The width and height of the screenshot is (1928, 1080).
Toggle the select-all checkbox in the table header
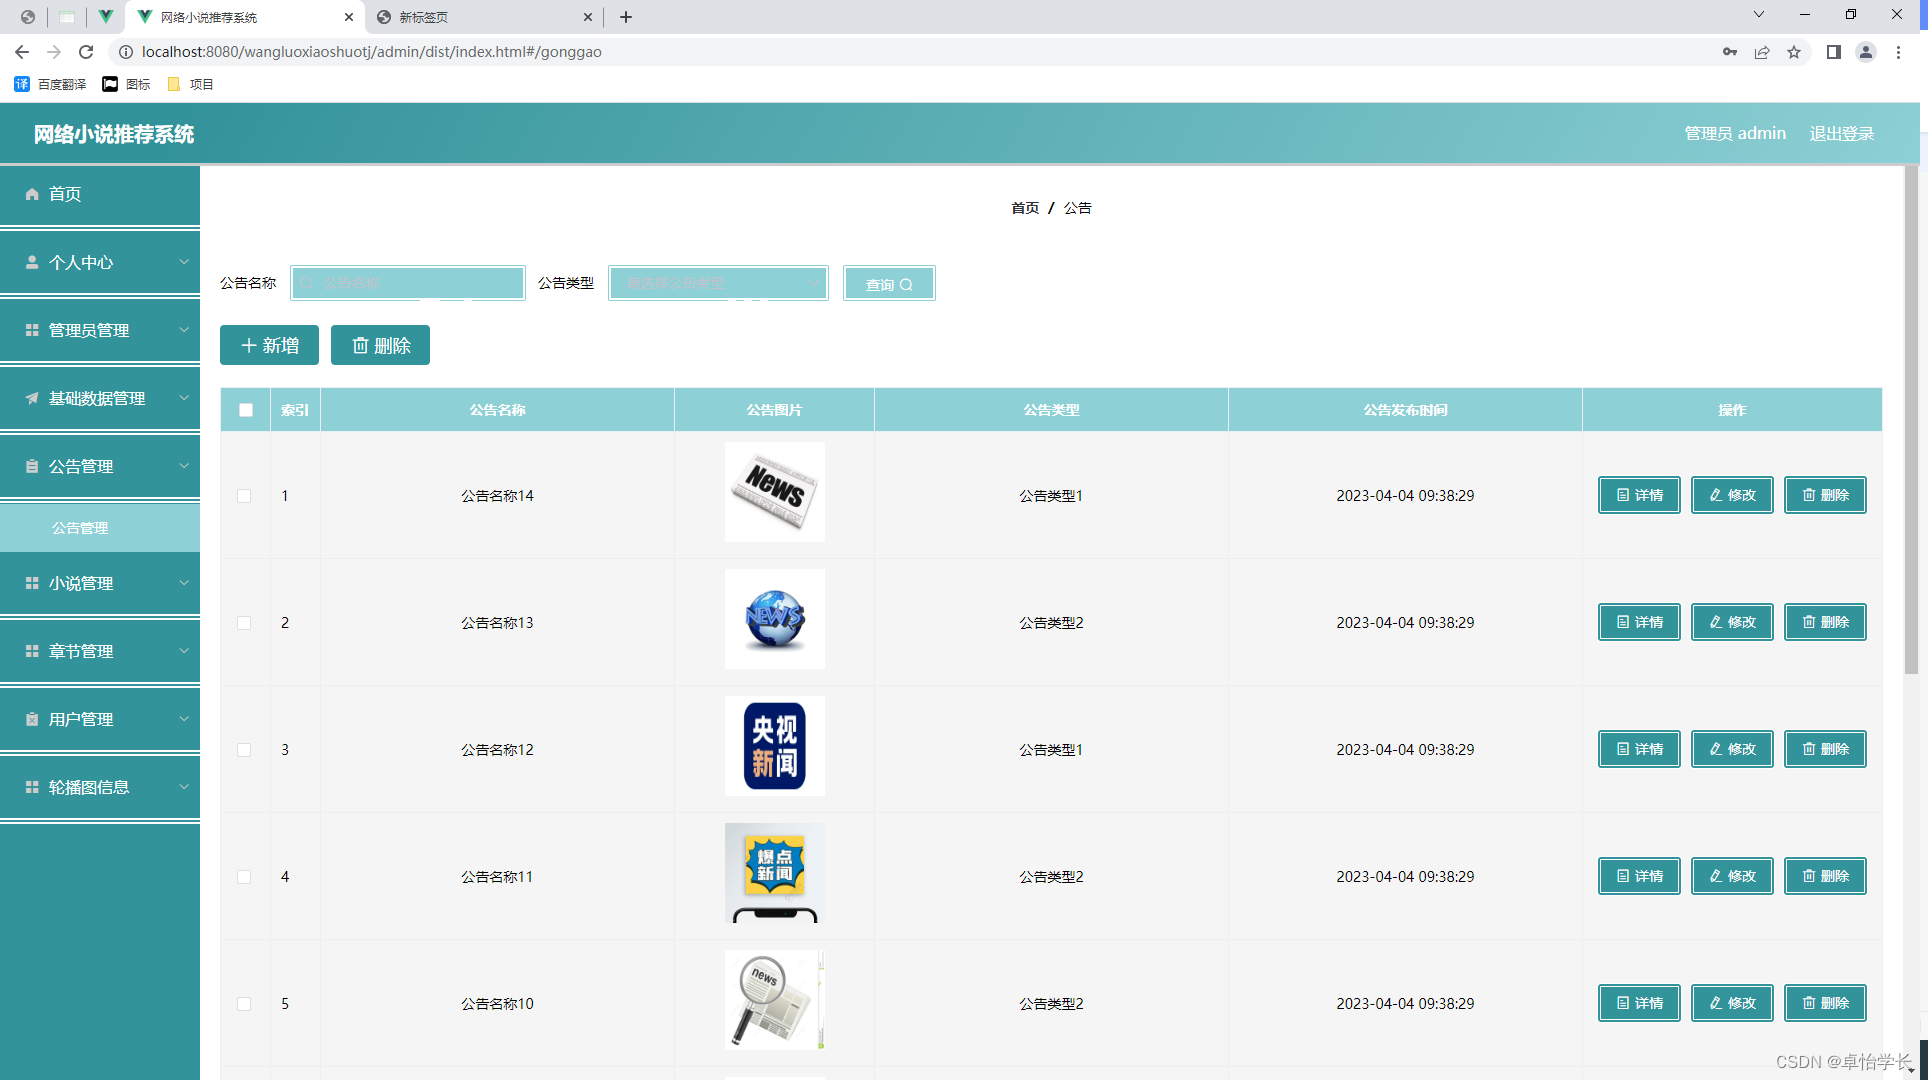tap(246, 410)
